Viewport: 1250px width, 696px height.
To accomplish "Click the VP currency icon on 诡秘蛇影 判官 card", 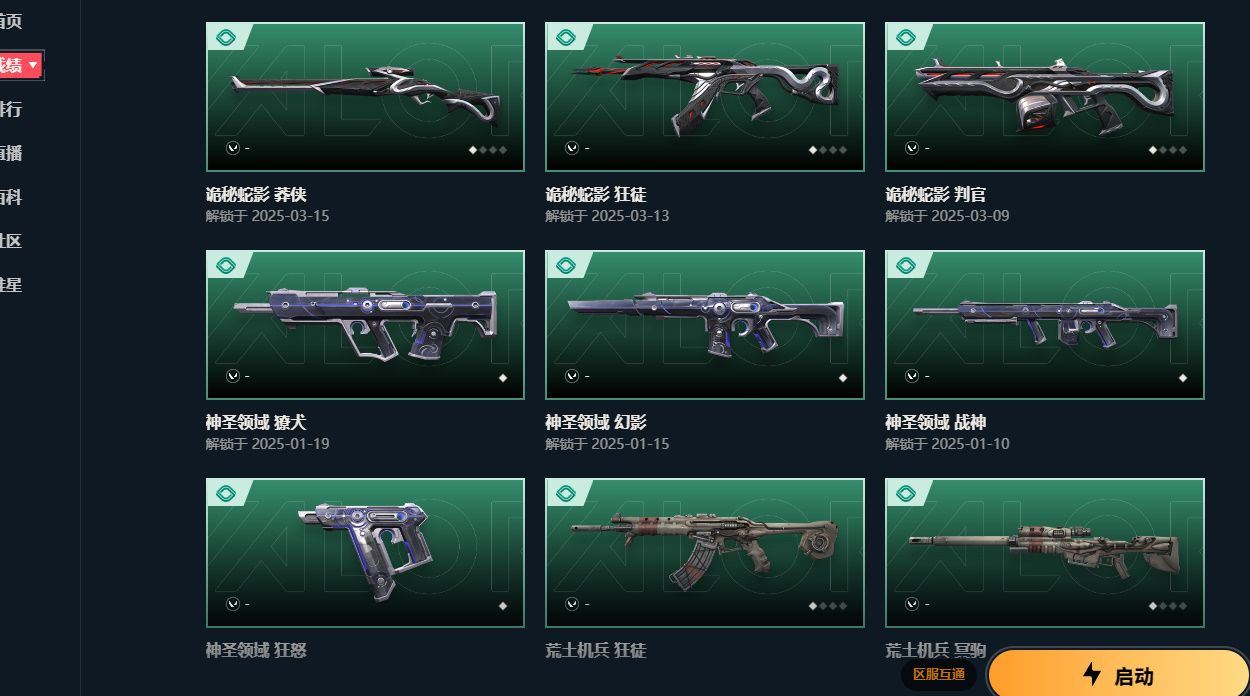I will (912, 148).
